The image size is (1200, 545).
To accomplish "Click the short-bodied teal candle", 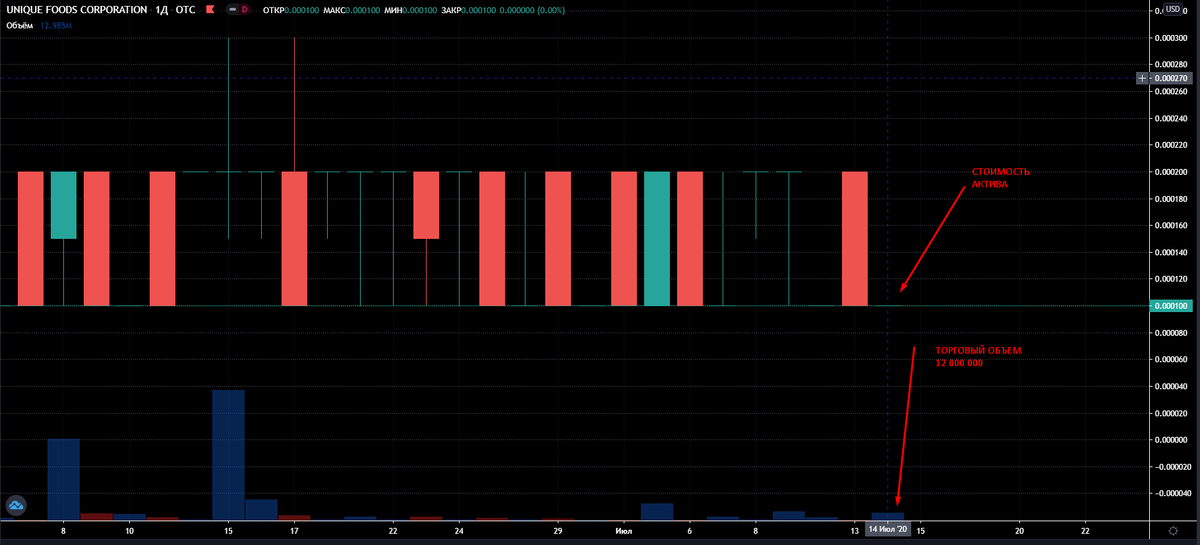I will pyautogui.click(x=63, y=205).
